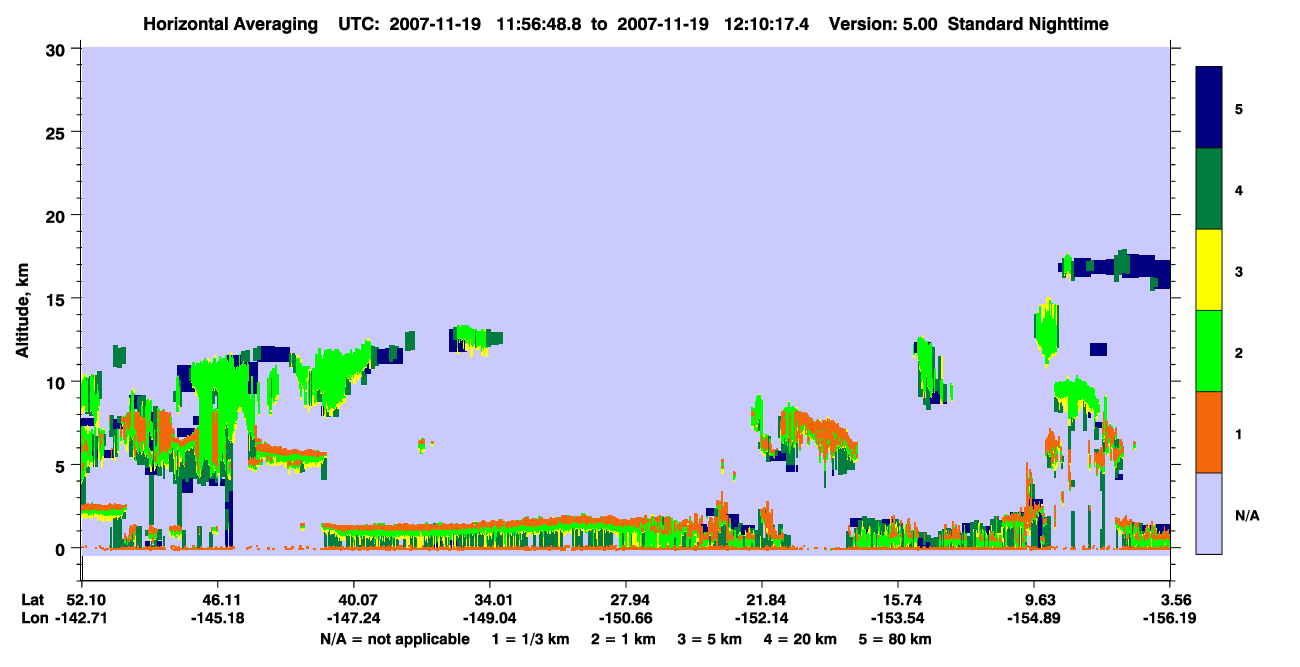Click the dark green color bar segment 4
Image resolution: width=1300 pixels, height=667 pixels.
click(x=1209, y=189)
